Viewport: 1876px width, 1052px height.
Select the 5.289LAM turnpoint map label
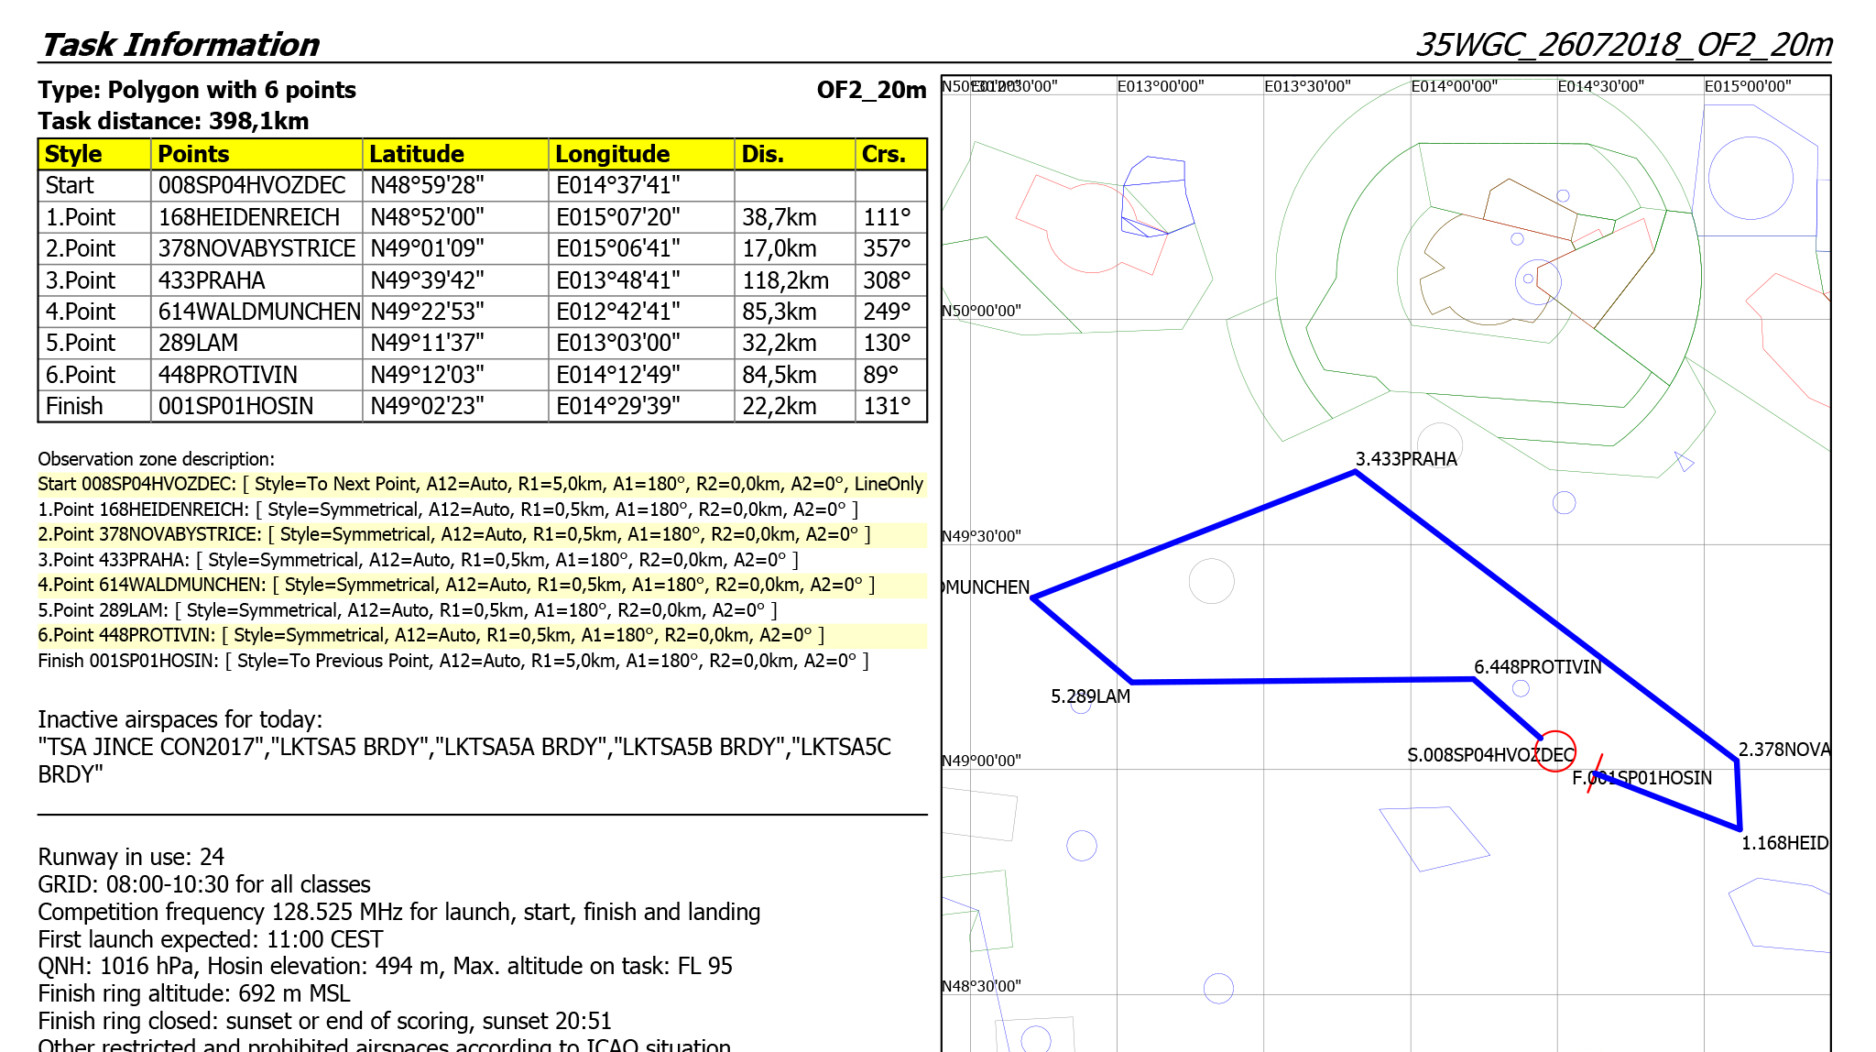point(1090,696)
